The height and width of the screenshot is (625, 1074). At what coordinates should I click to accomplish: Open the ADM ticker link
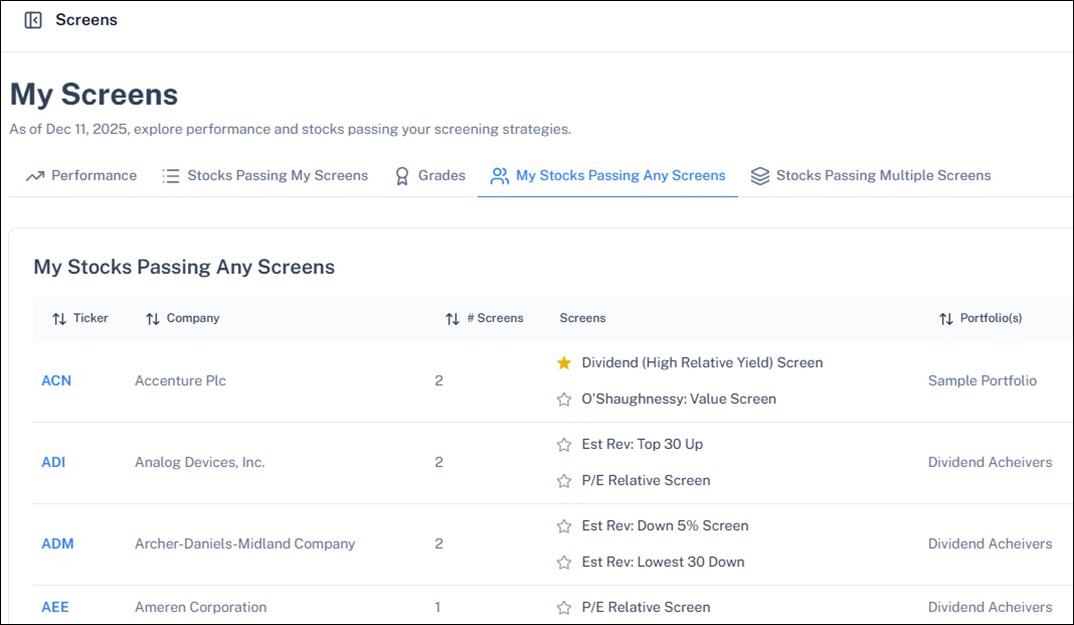(58, 544)
